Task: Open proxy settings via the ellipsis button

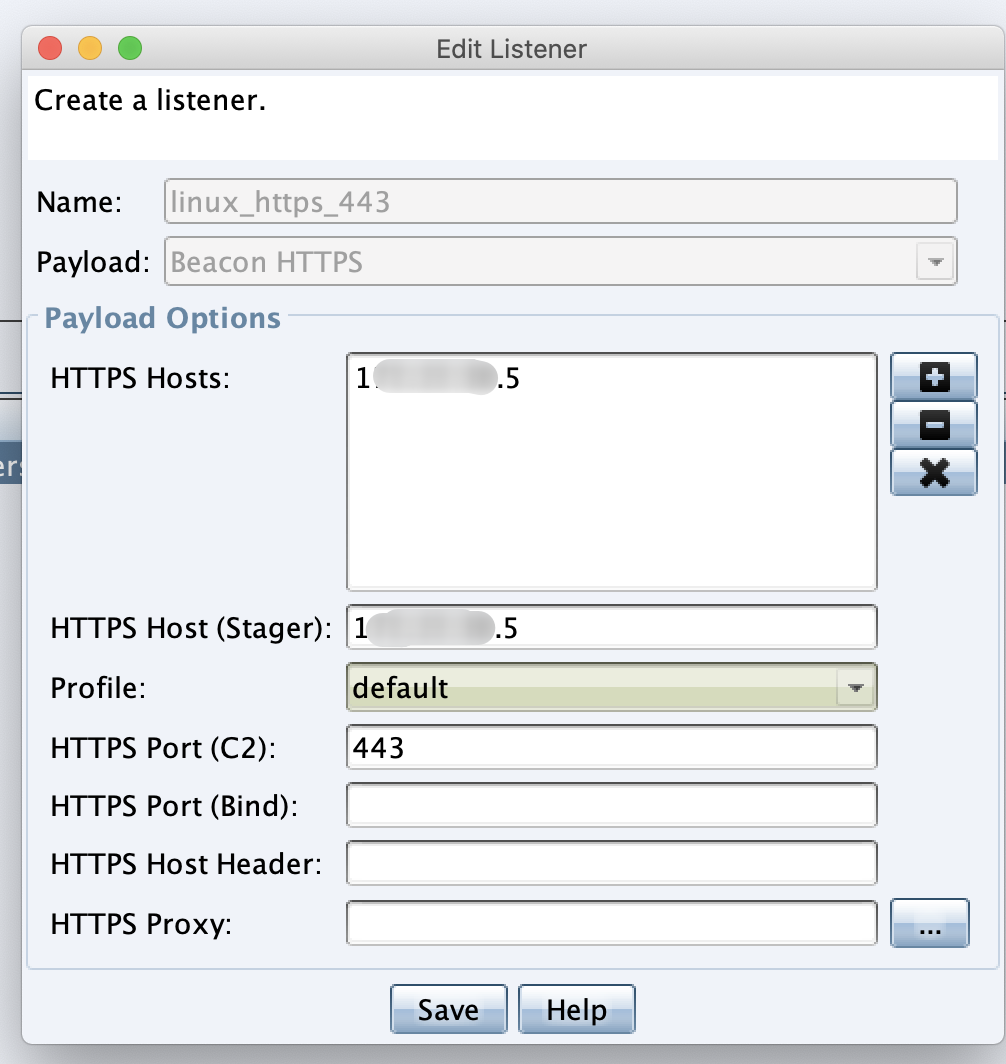Action: 929,922
